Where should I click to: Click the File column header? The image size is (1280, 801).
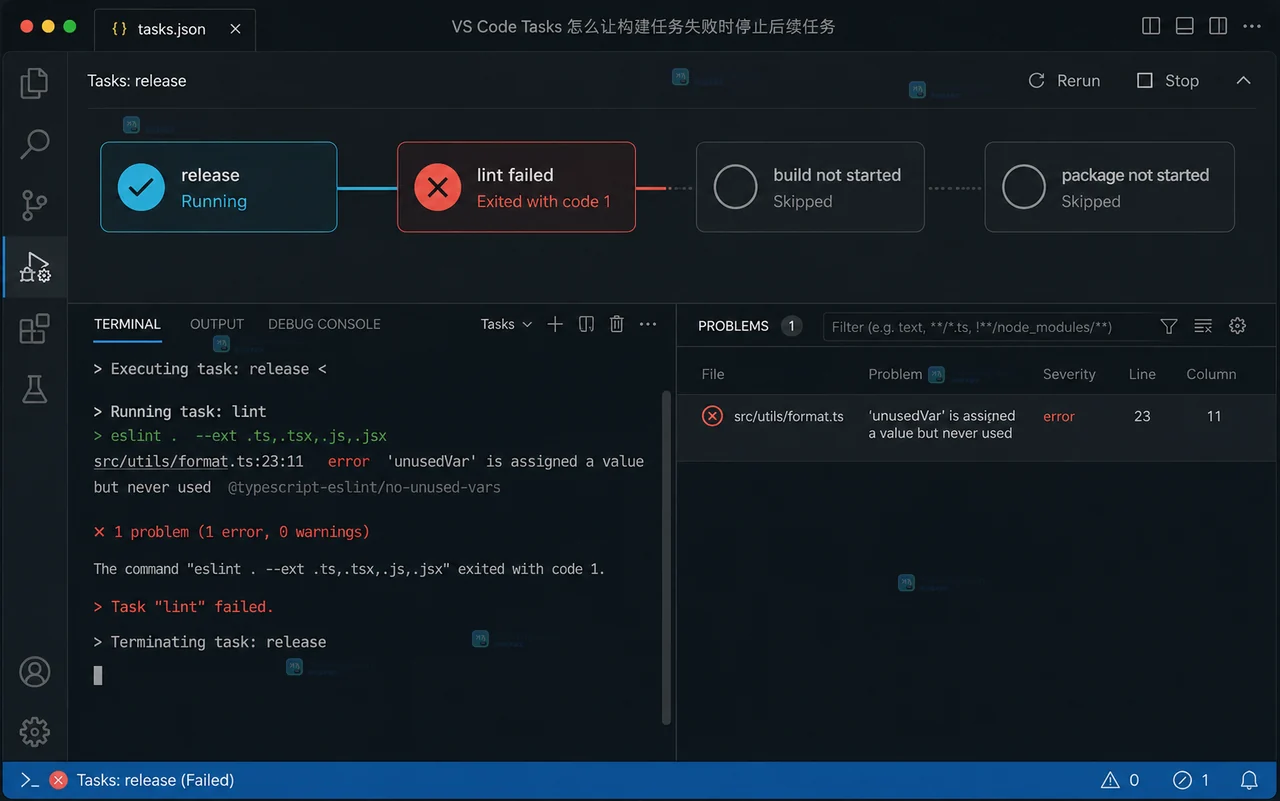click(x=713, y=374)
